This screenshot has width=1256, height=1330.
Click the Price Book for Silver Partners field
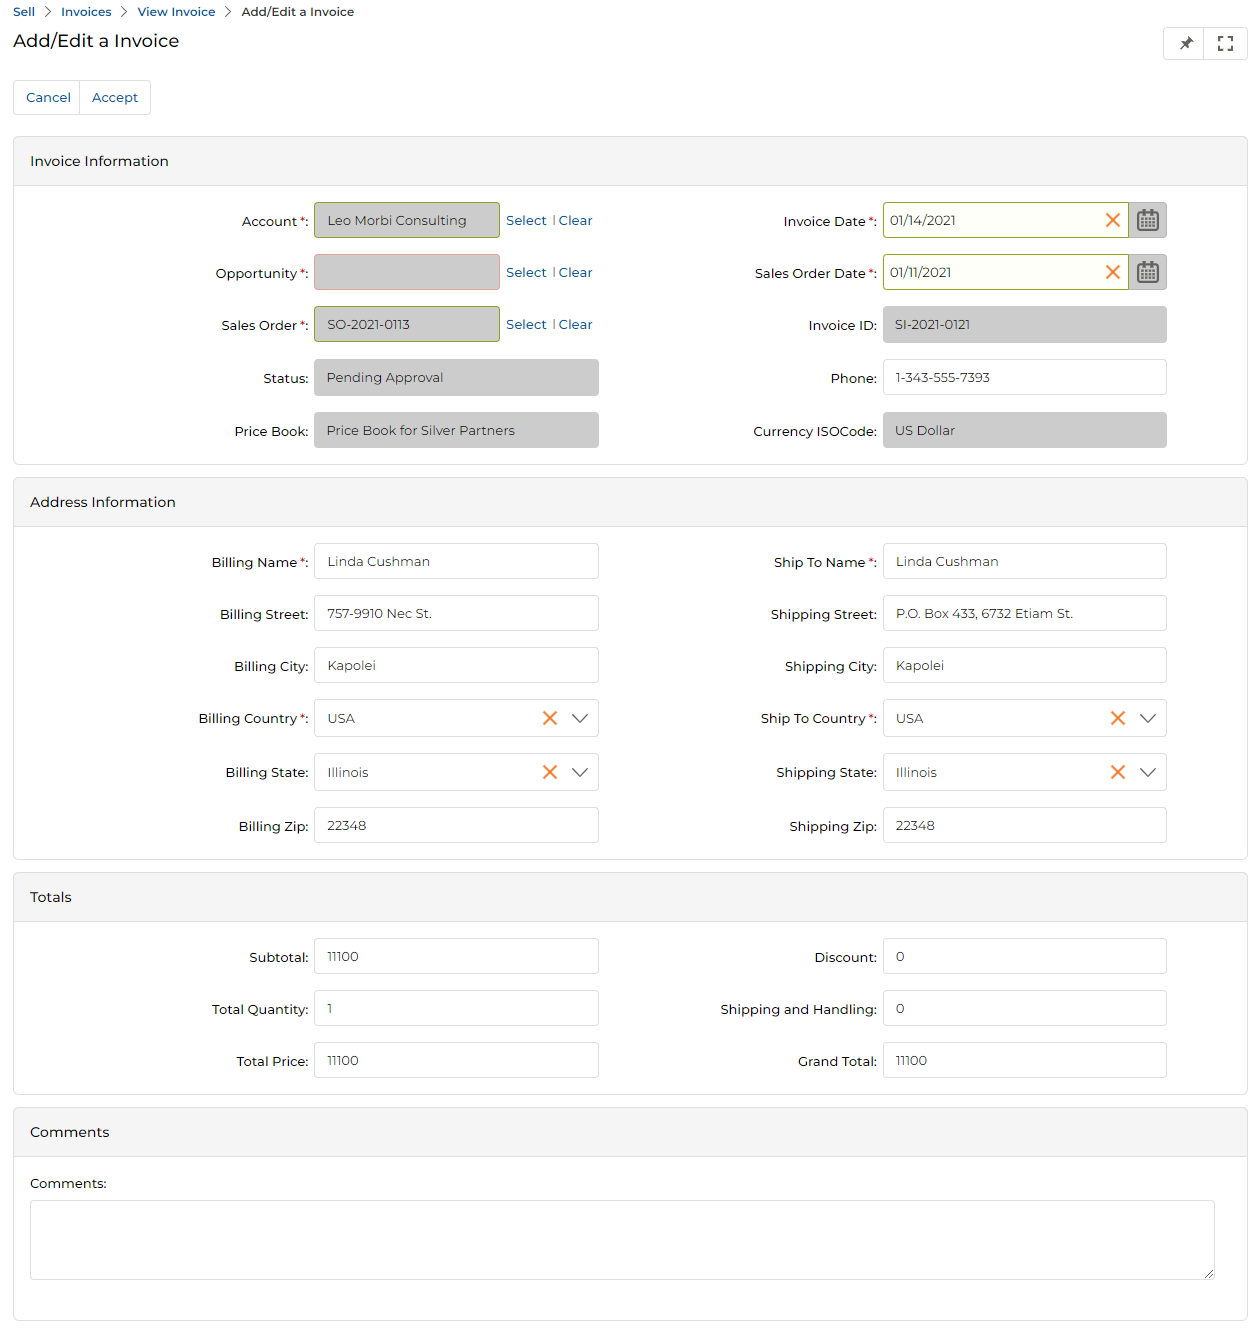click(x=456, y=430)
